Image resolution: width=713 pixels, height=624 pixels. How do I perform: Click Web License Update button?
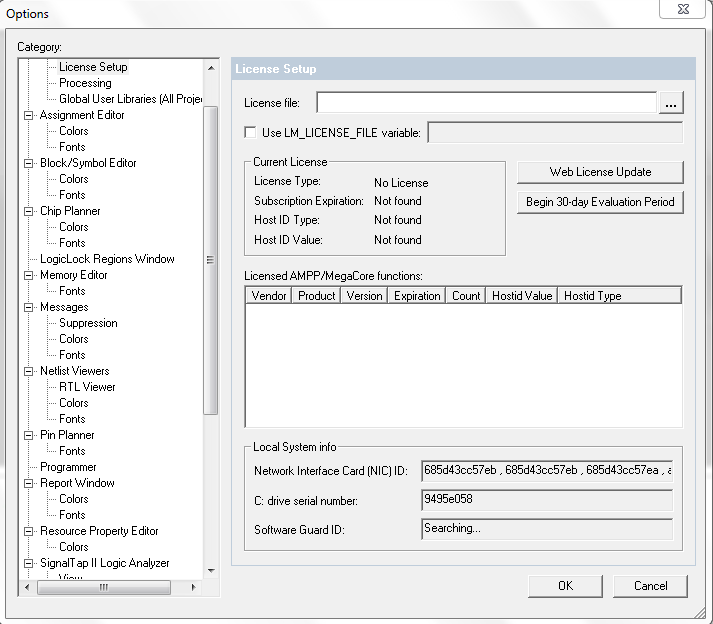pos(600,172)
